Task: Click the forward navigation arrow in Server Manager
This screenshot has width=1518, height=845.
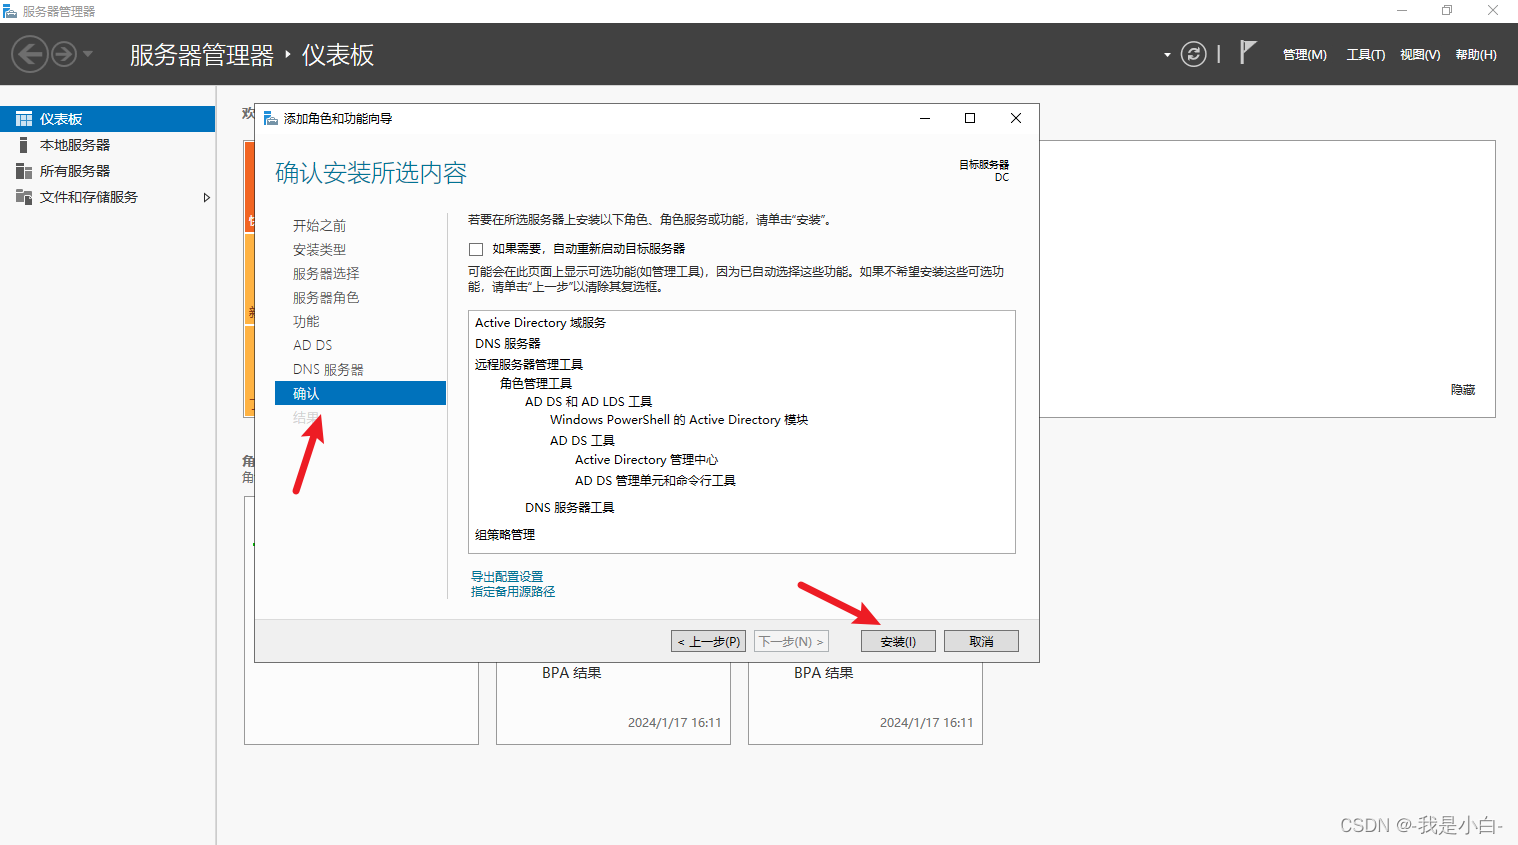Action: coord(64,54)
